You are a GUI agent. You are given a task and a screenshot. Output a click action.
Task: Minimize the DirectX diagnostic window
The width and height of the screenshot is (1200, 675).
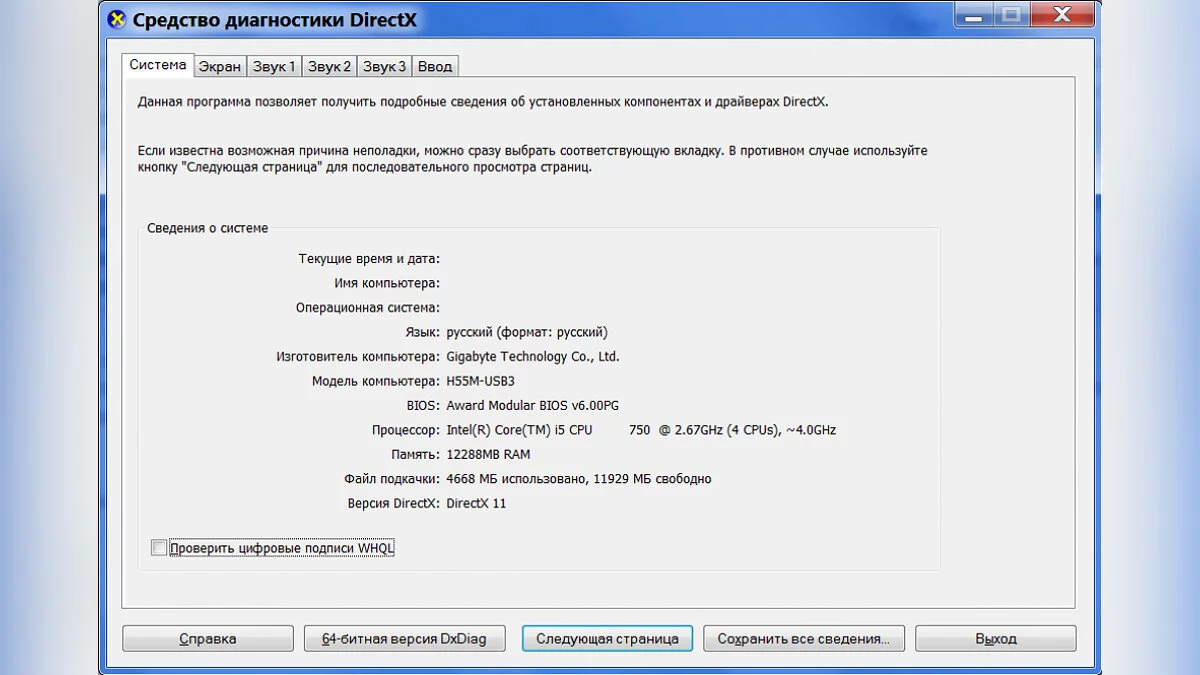[x=973, y=14]
